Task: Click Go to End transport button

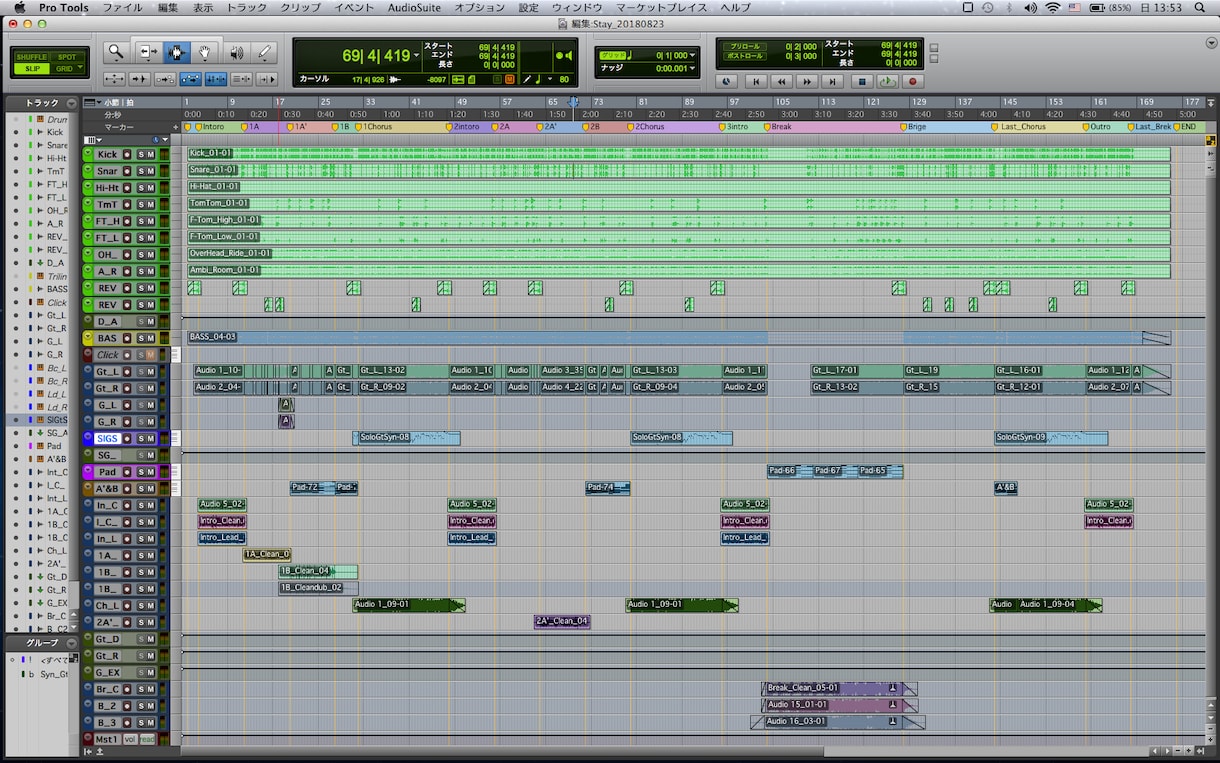Action: pos(834,81)
